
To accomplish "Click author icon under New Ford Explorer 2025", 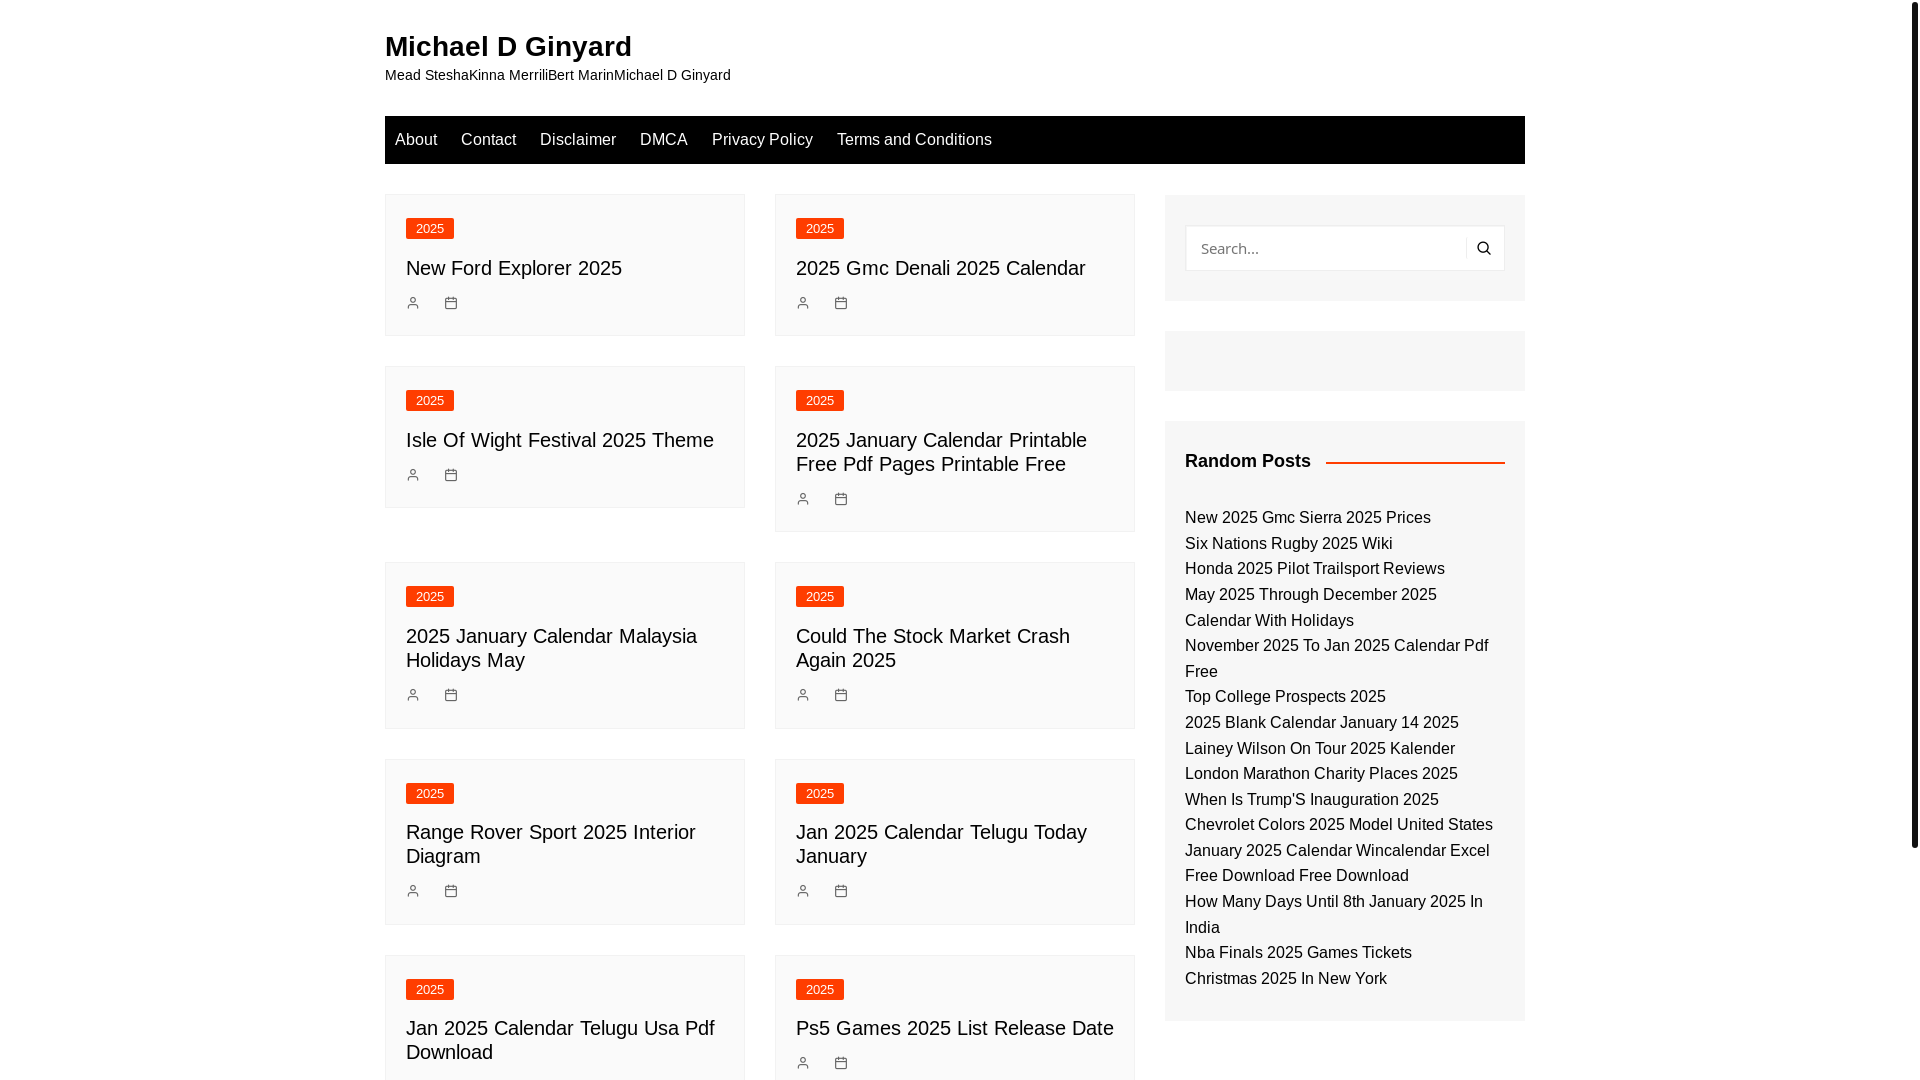I will 413,303.
